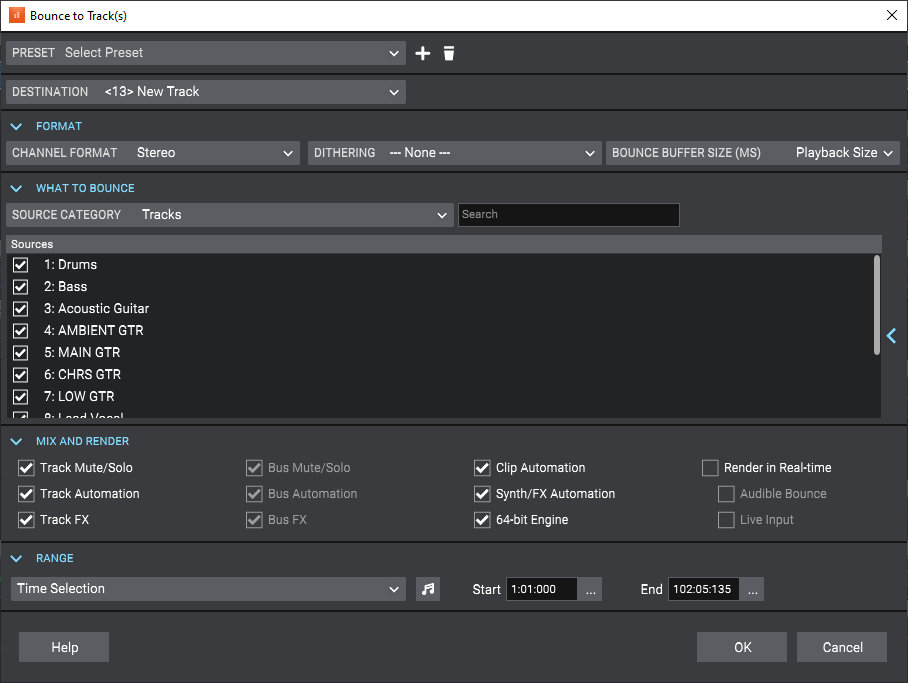908x683 pixels.
Task: Click the trash icon to delete preset
Action: pyautogui.click(x=449, y=53)
